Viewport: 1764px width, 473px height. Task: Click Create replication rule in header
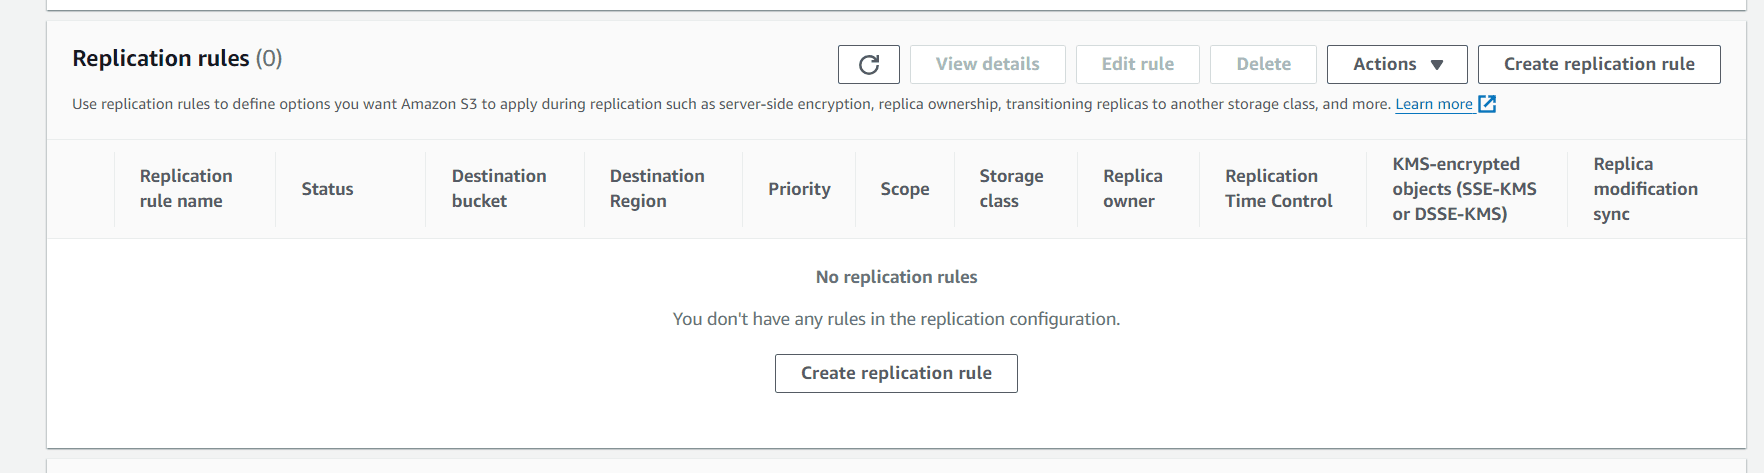tap(1599, 65)
